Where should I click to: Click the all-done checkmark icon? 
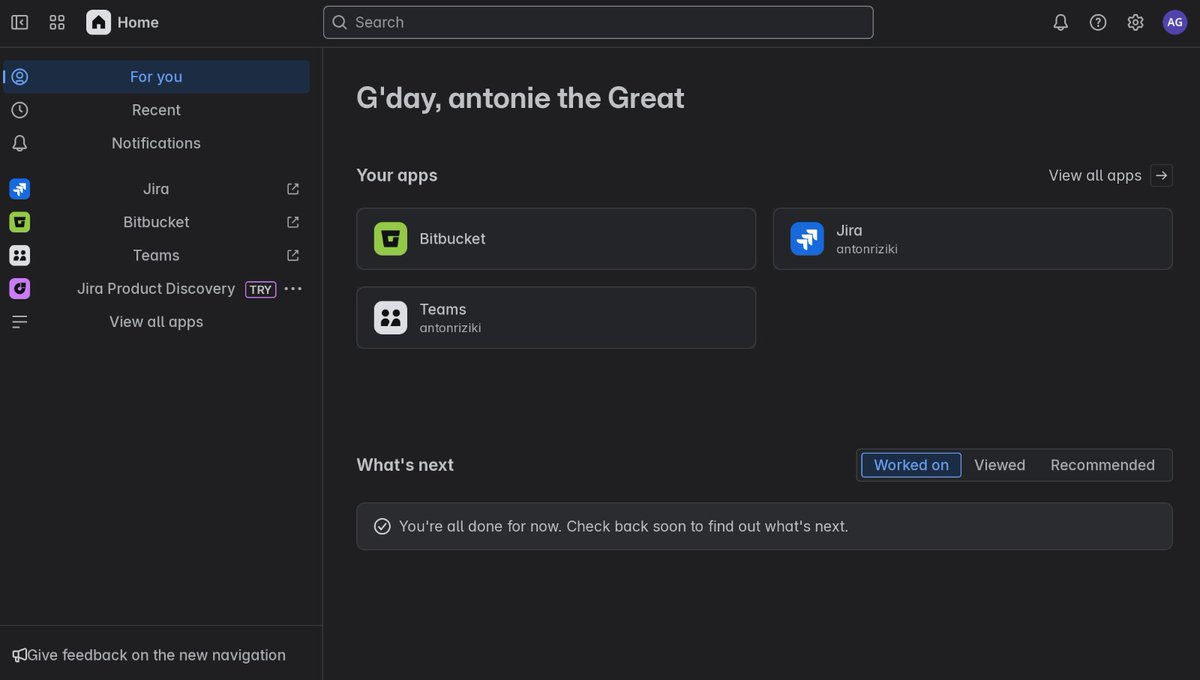pos(382,526)
